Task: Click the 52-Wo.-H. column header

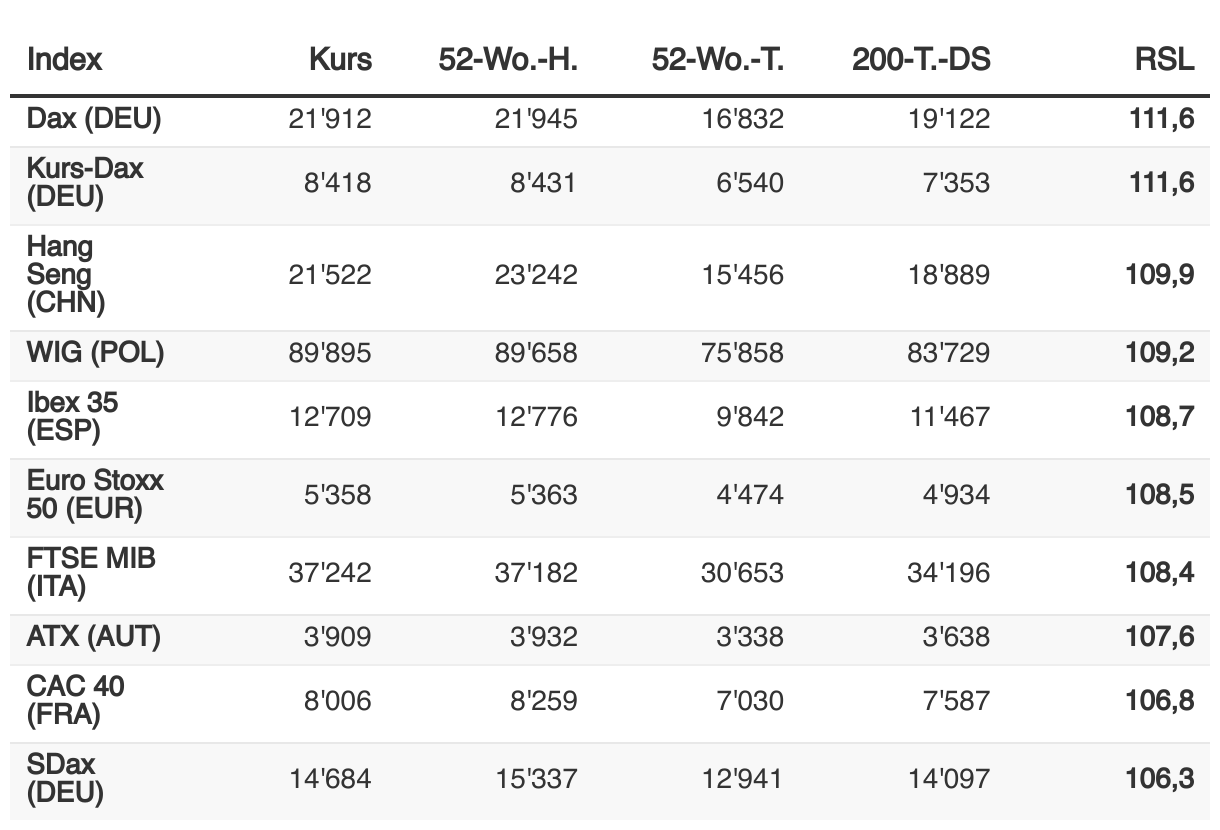Action: point(508,59)
